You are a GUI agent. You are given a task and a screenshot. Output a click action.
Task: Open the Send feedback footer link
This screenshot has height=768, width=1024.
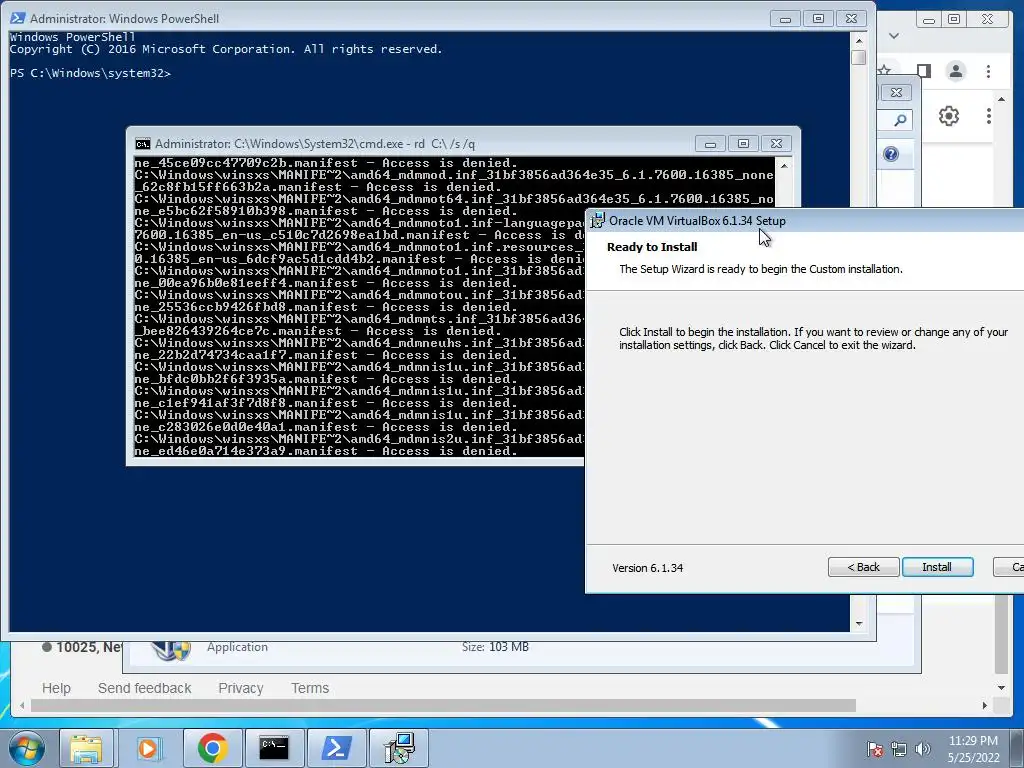144,688
